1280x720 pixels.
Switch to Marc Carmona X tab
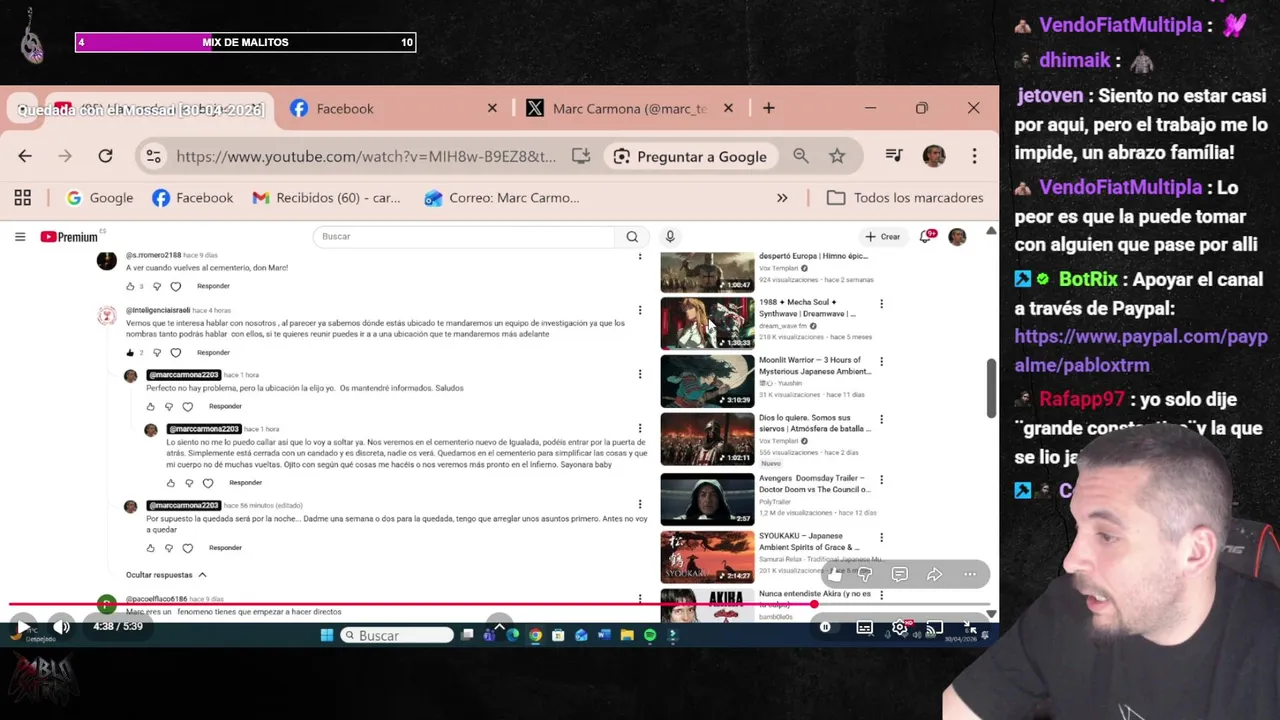[x=630, y=108]
